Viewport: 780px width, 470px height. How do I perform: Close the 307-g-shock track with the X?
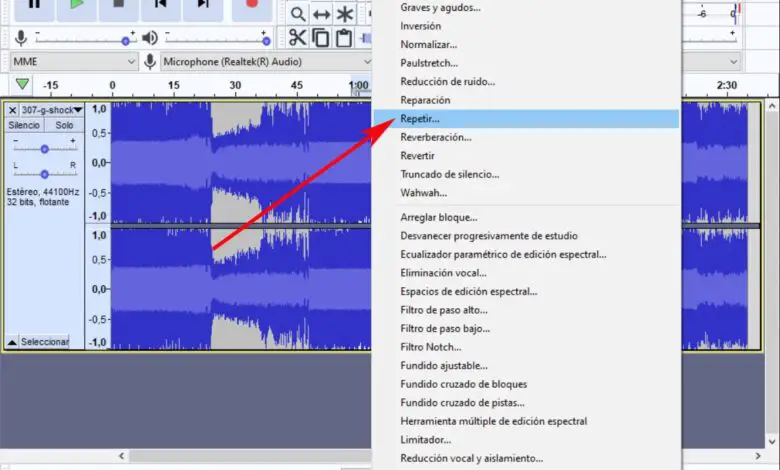click(12, 110)
